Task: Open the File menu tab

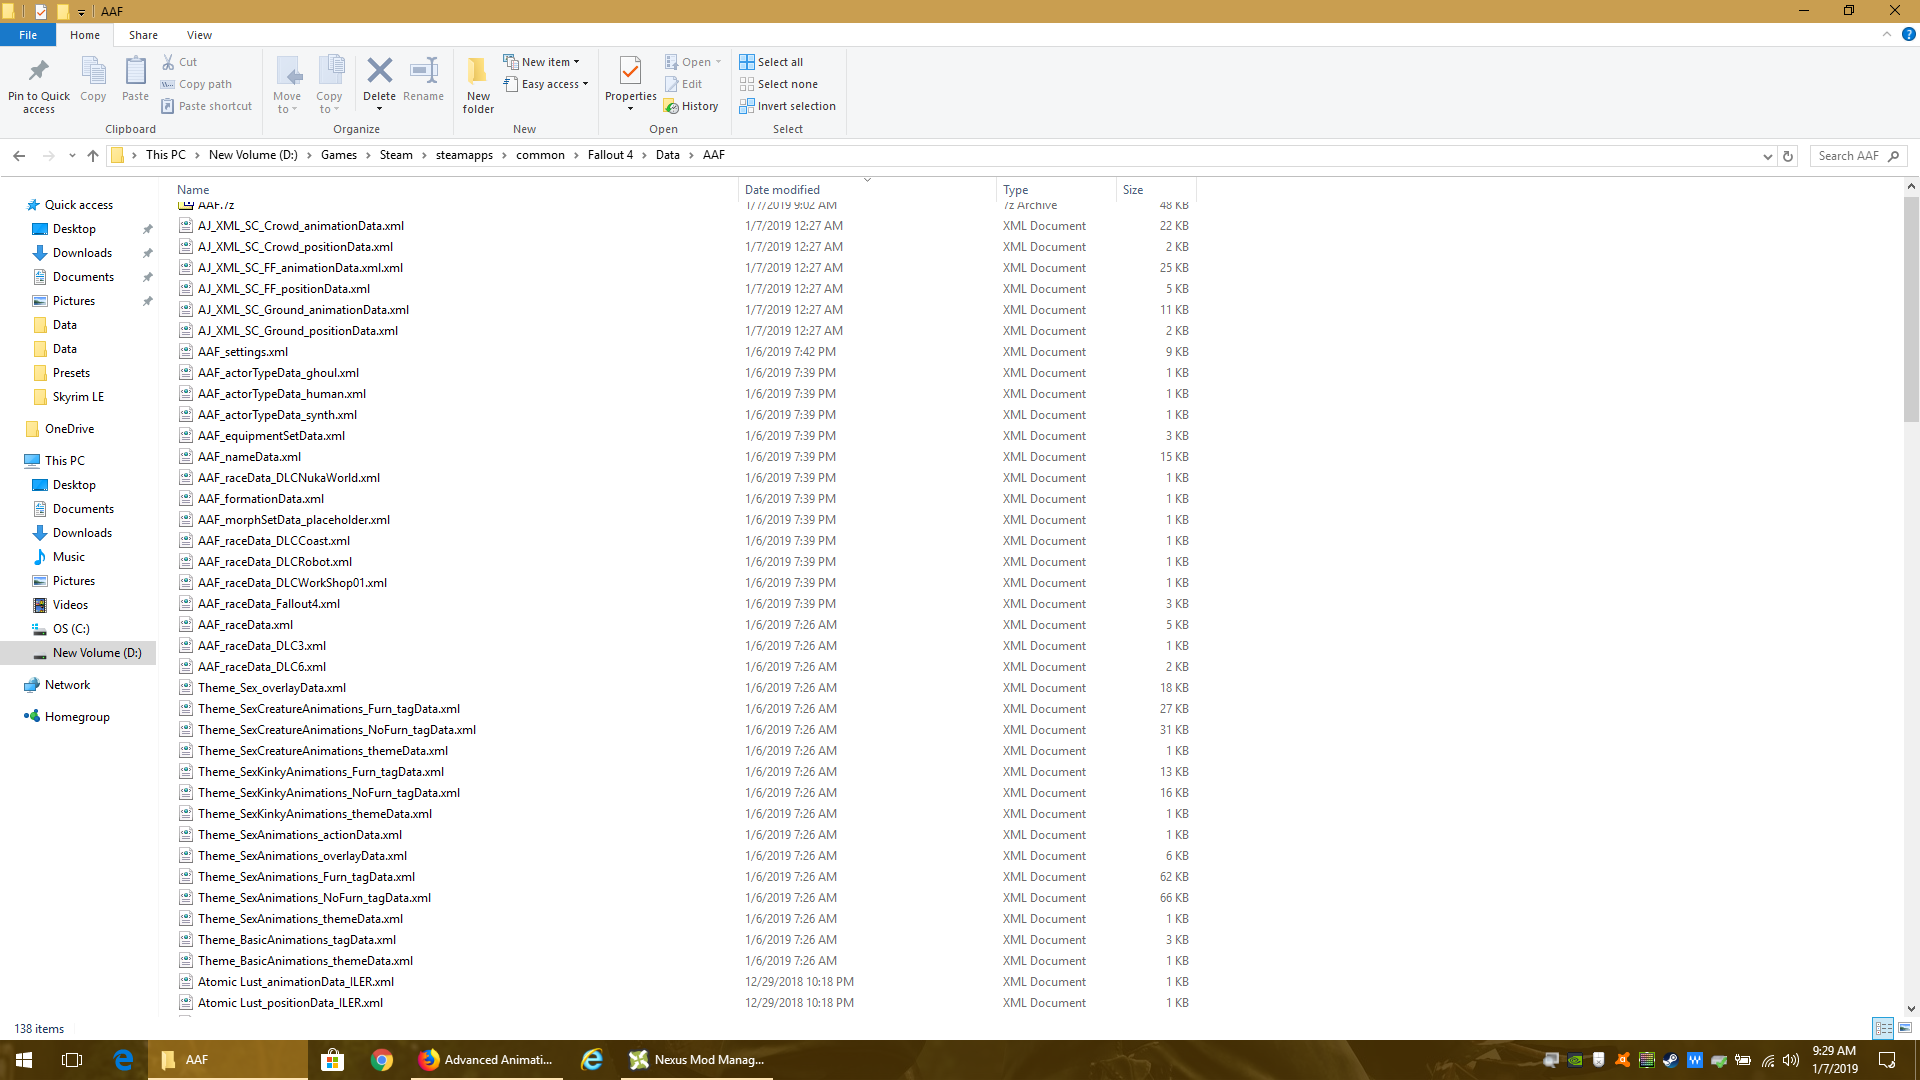Action: coord(28,35)
